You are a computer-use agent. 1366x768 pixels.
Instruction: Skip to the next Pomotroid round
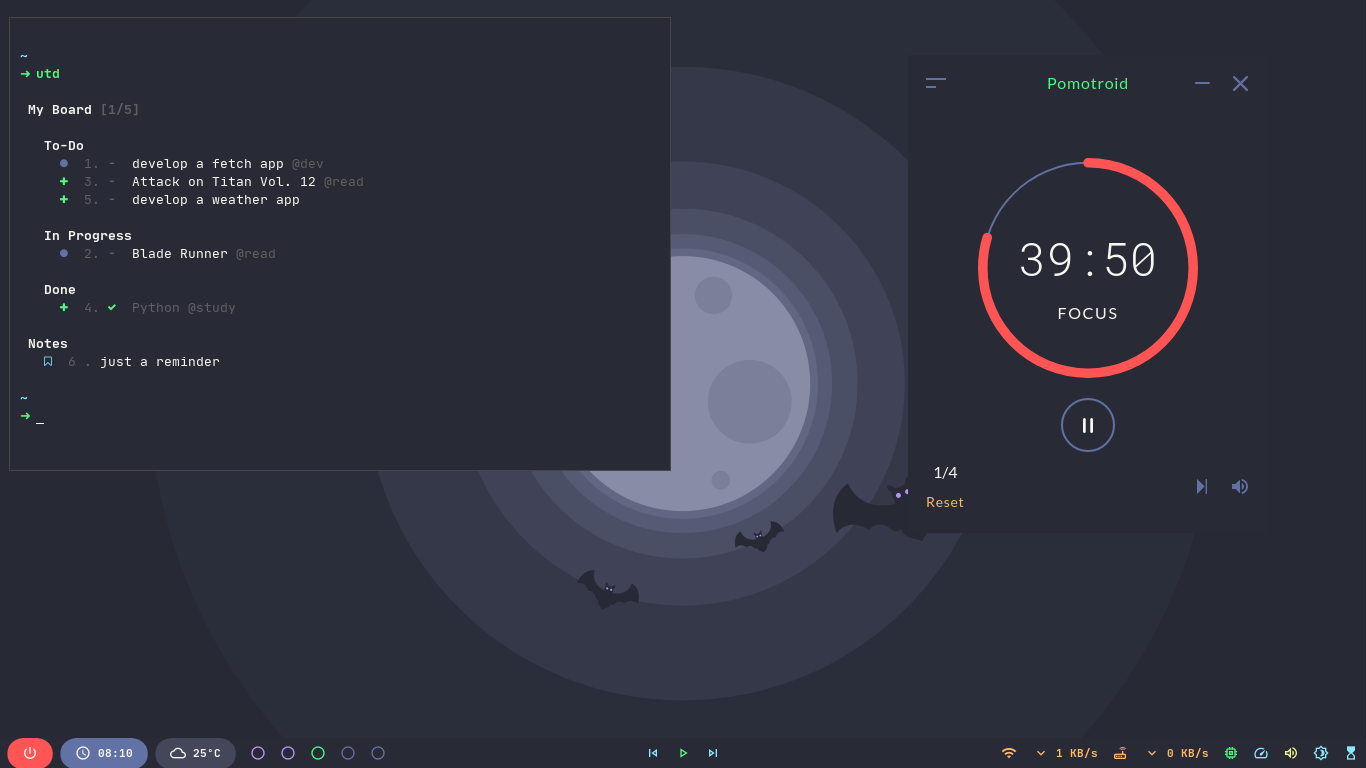coord(1202,486)
